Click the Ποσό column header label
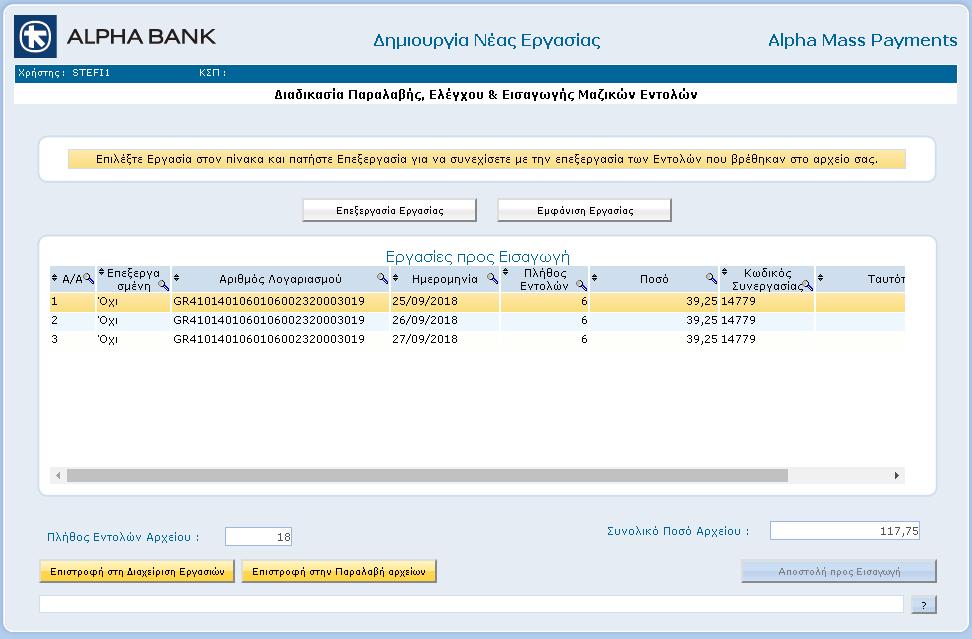Screen dimensions: 972x639 654,280
